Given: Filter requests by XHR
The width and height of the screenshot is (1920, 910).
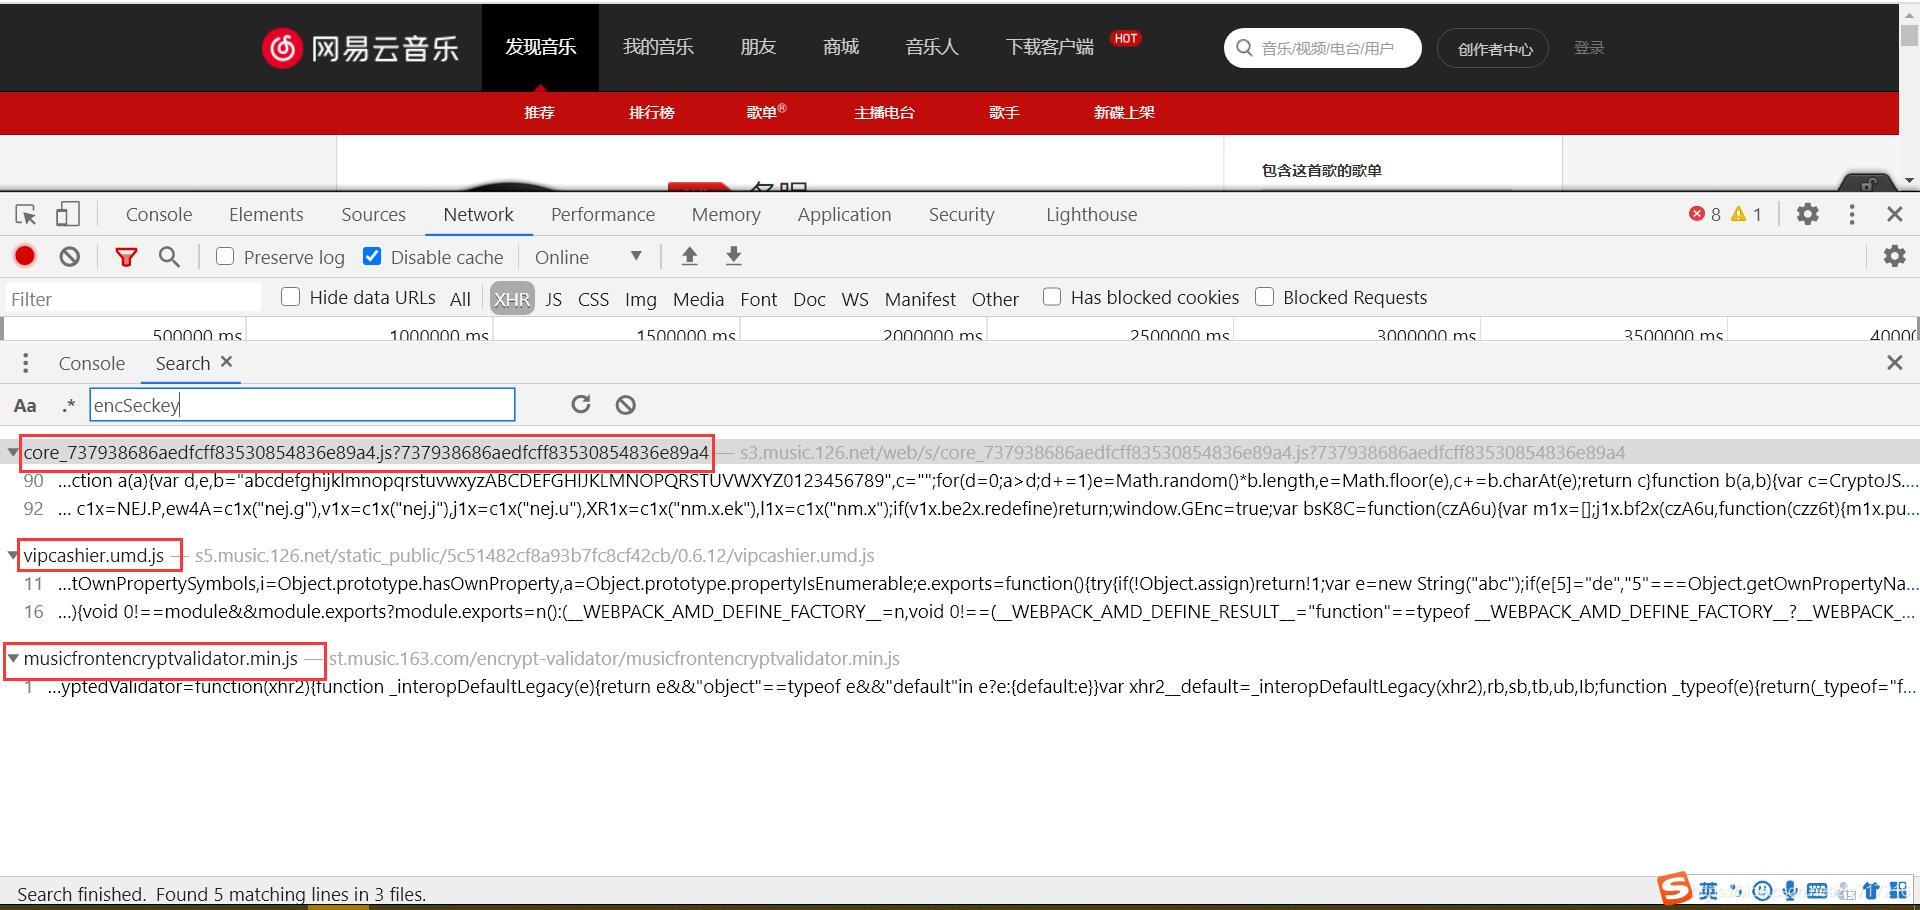Looking at the screenshot, I should click(512, 299).
